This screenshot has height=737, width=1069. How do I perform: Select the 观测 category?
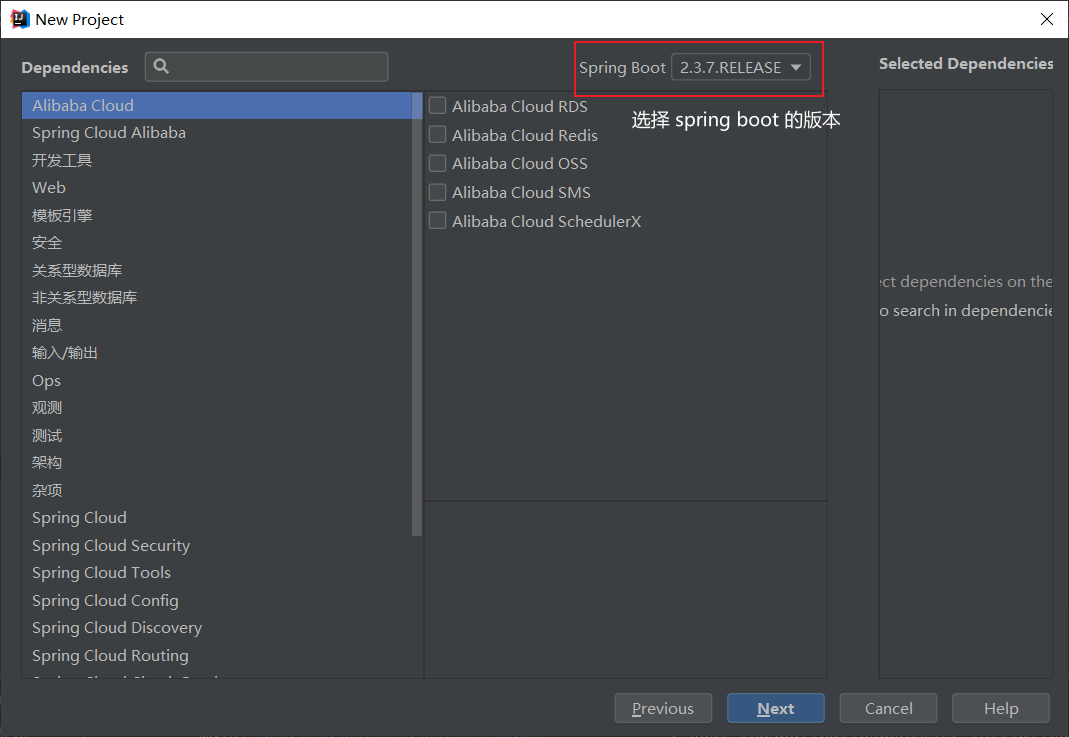pos(217,408)
